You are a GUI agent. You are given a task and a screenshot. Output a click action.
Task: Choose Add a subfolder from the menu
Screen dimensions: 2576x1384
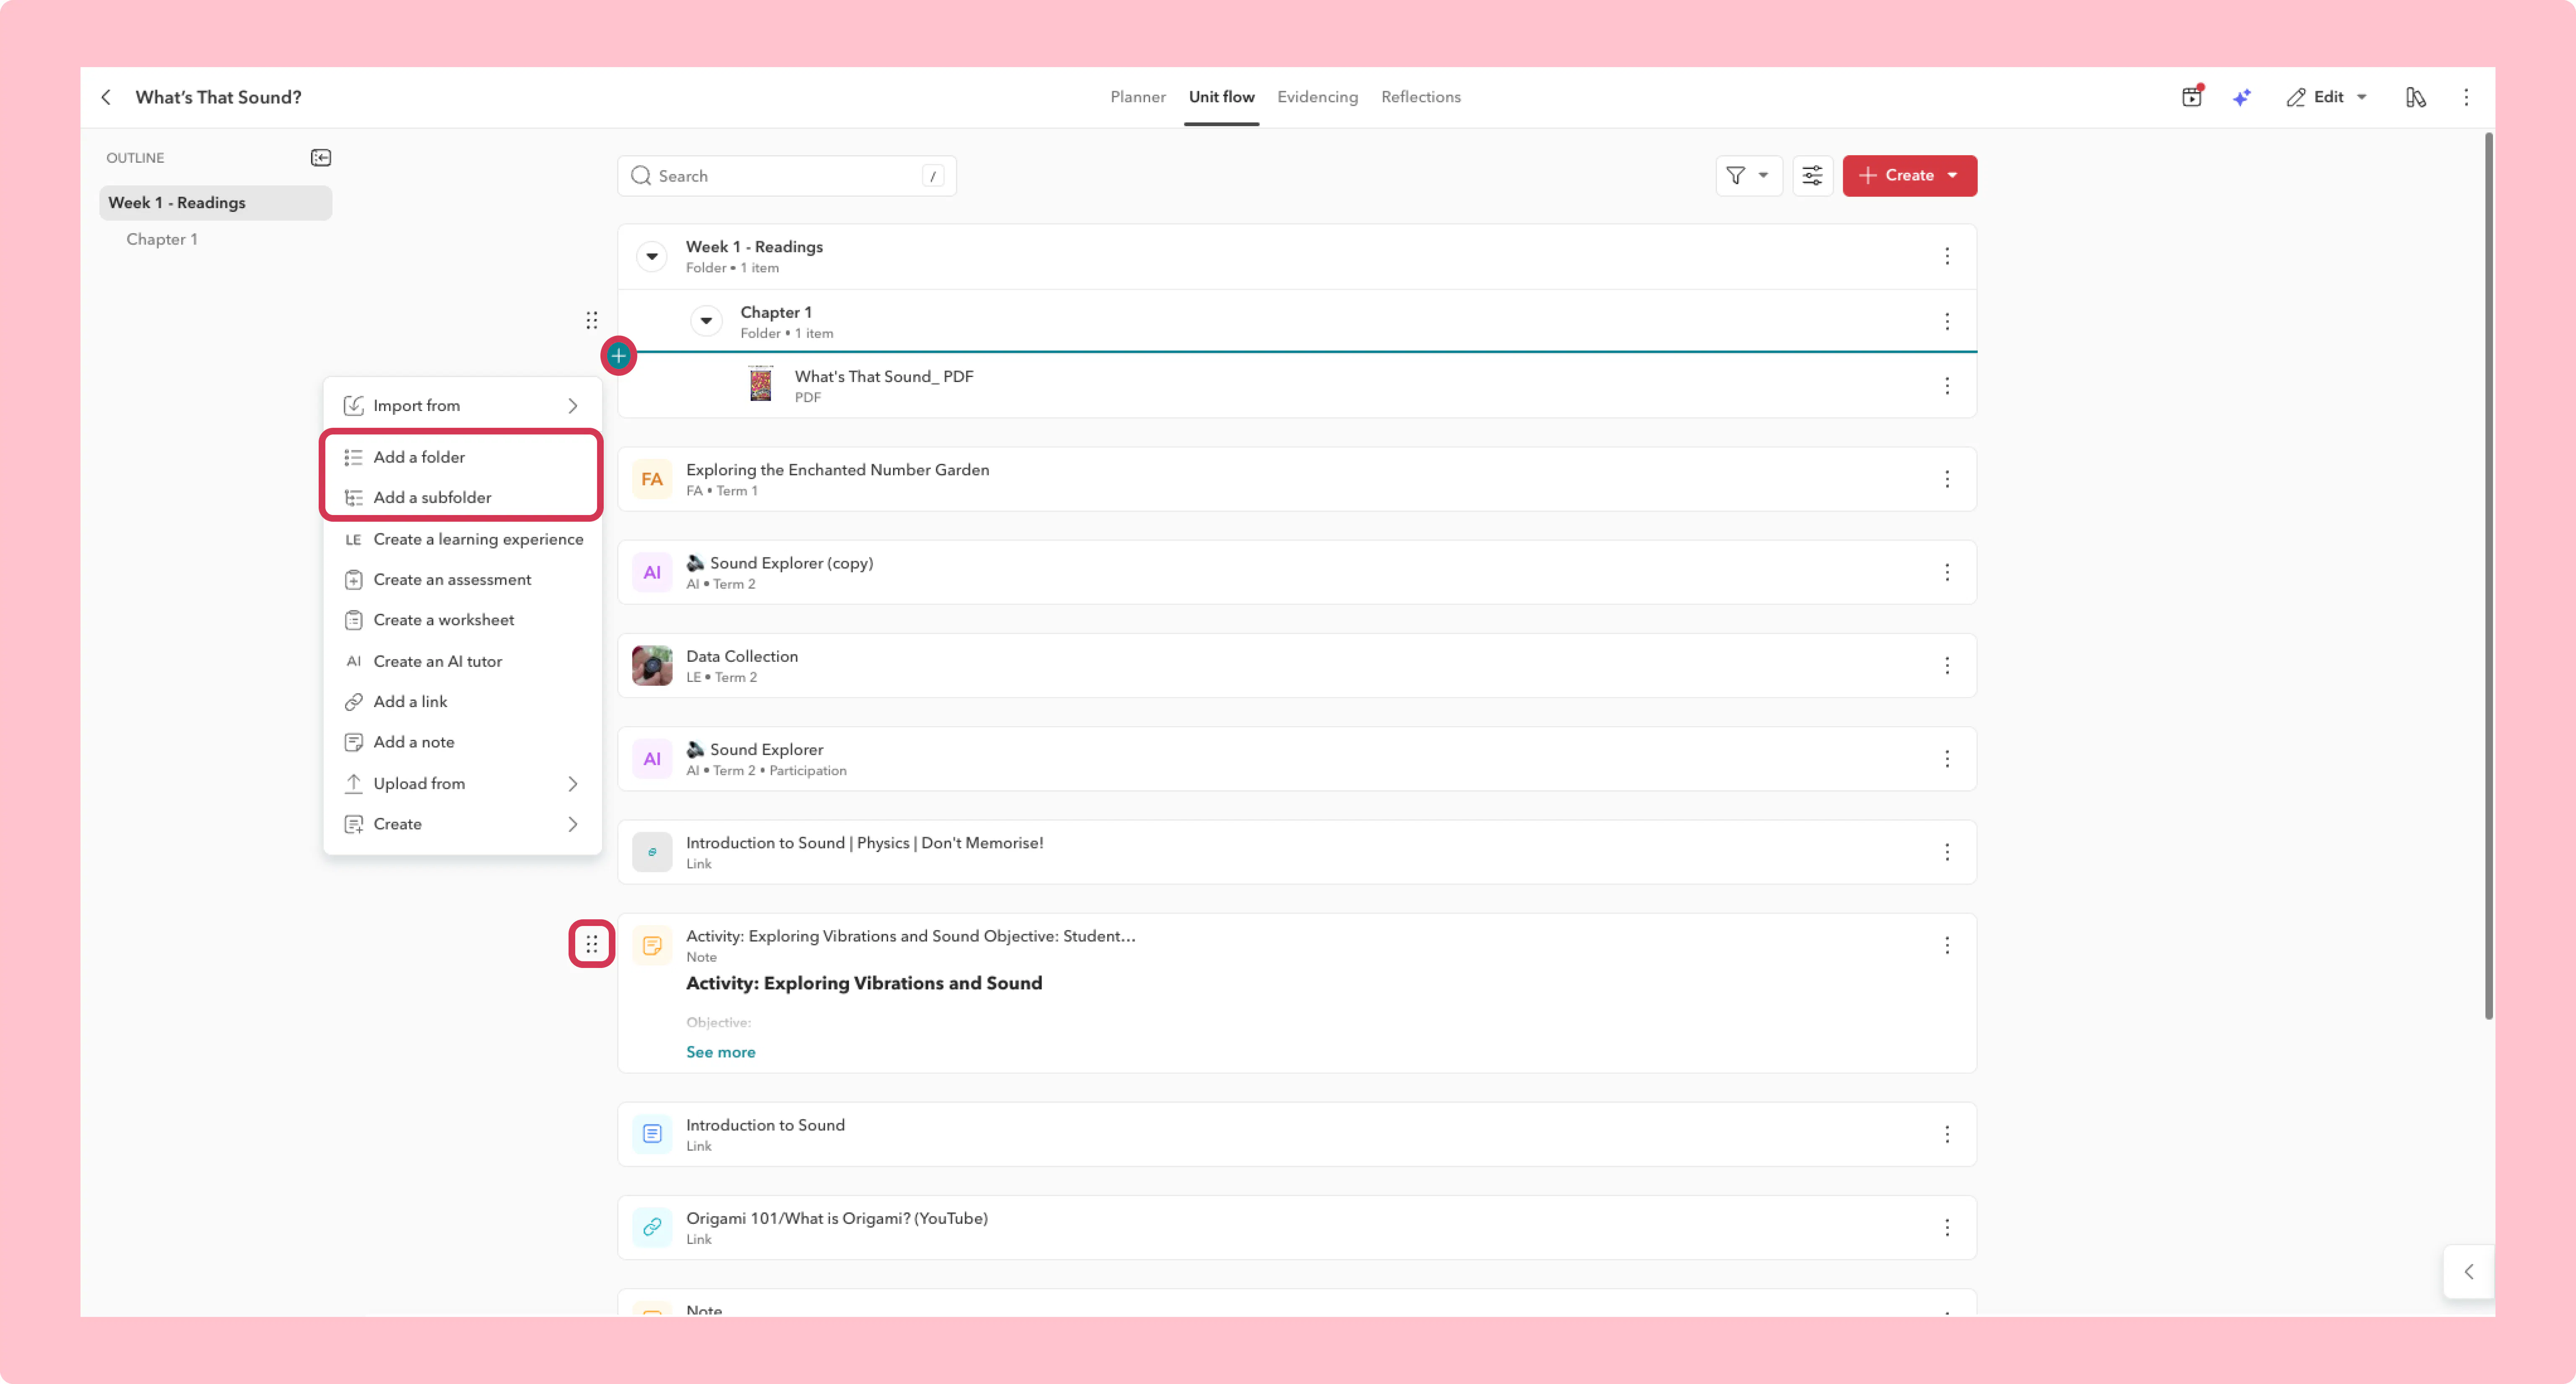[462, 498]
